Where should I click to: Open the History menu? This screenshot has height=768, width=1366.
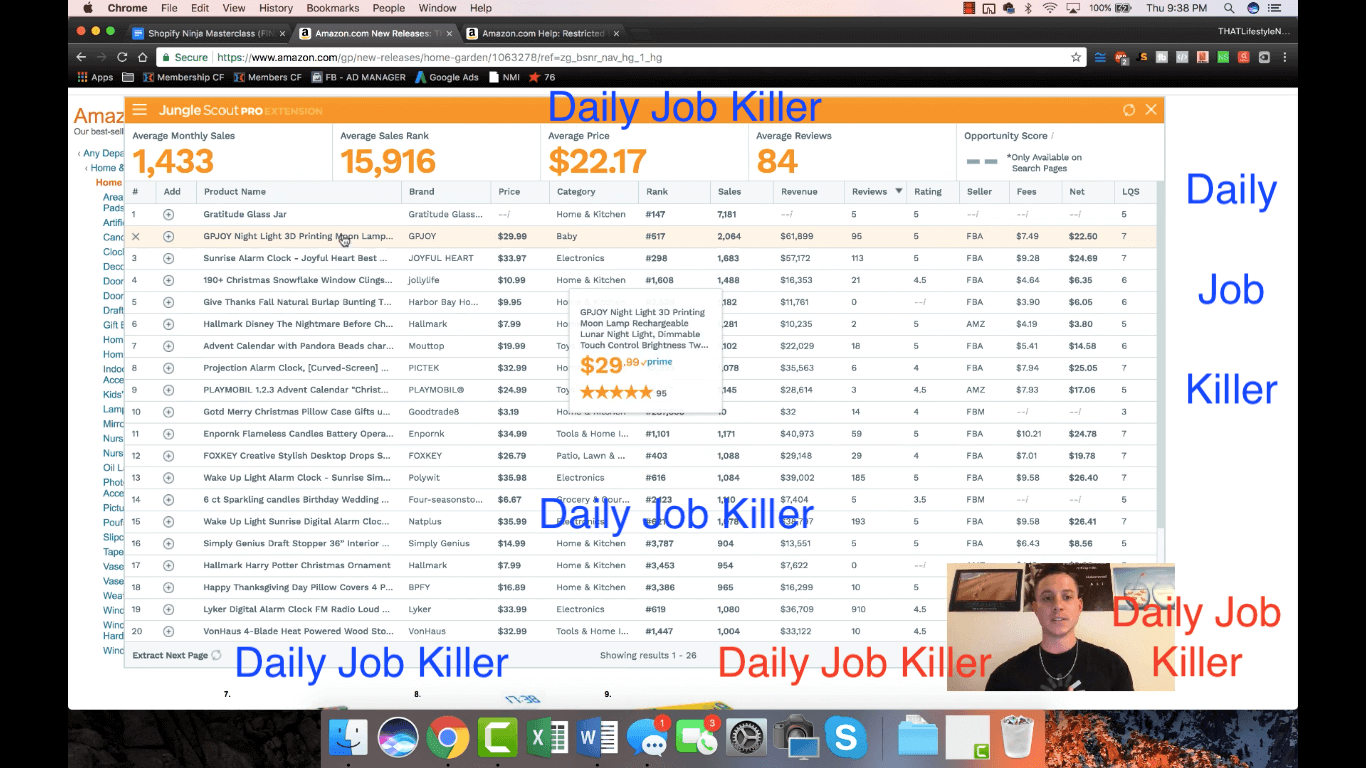(x=276, y=8)
